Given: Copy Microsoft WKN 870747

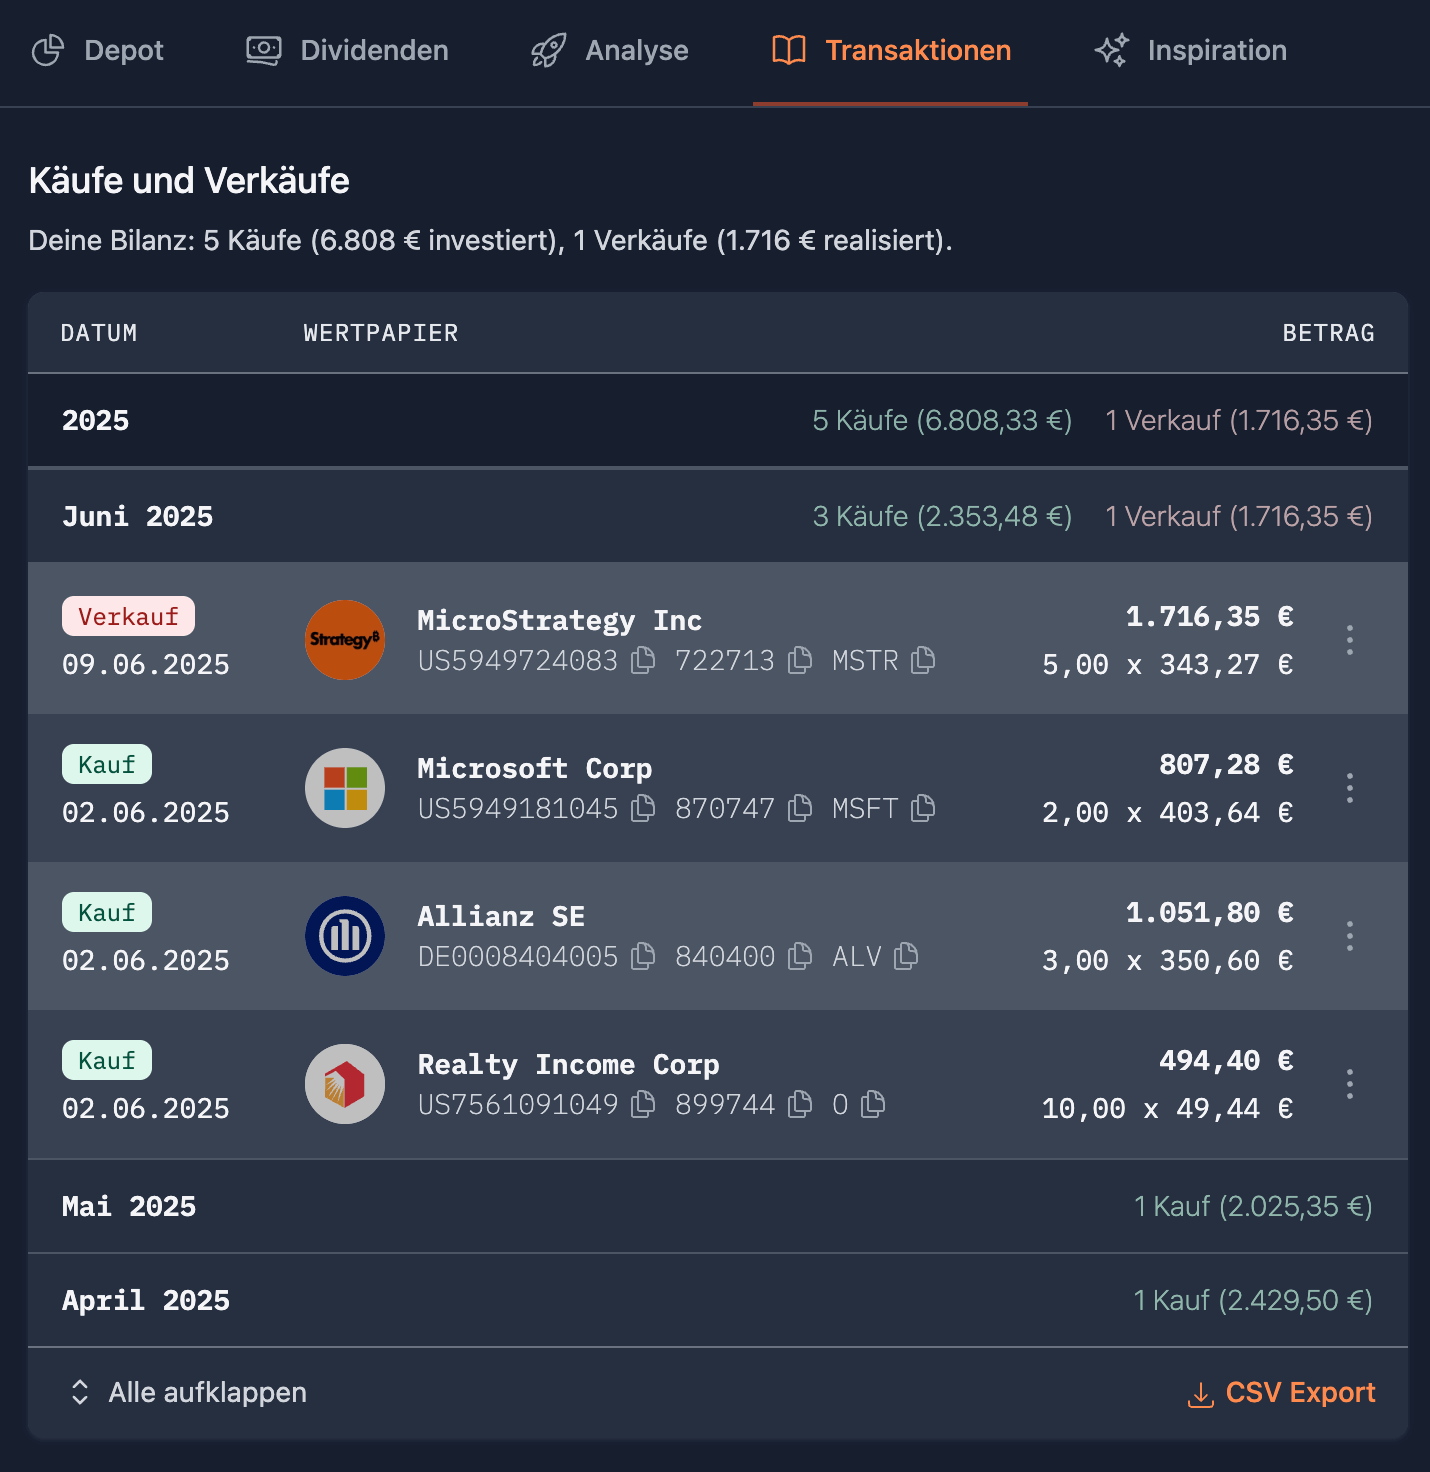Looking at the screenshot, I should click(x=800, y=808).
